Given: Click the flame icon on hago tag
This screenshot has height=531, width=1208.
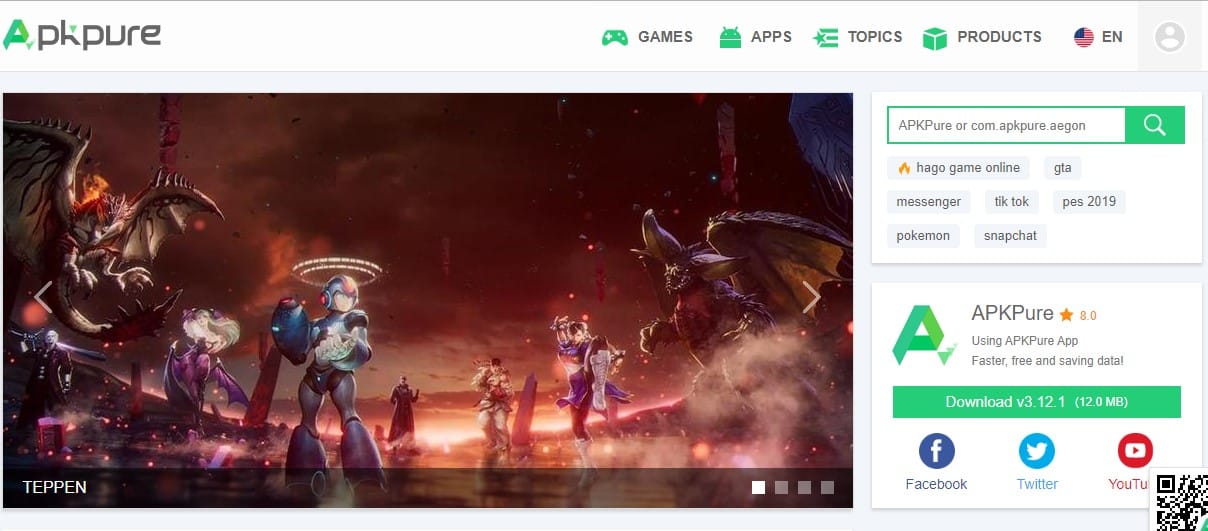Looking at the screenshot, I should [904, 168].
